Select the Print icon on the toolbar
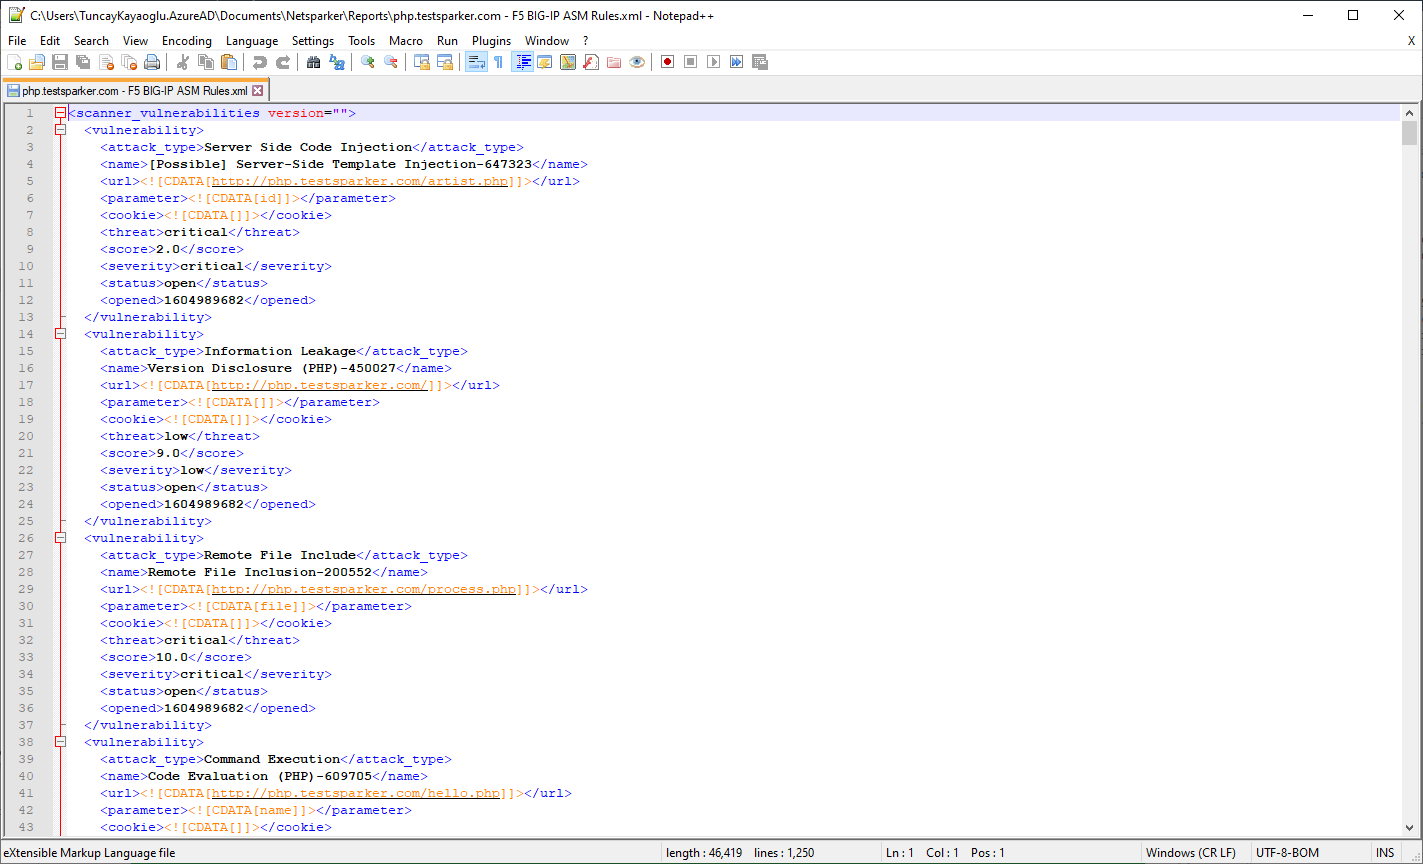1423x864 pixels. (151, 61)
